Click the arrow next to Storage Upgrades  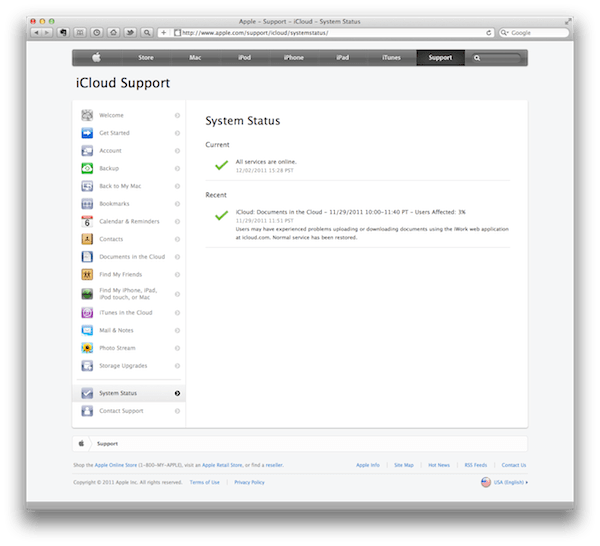(x=177, y=366)
